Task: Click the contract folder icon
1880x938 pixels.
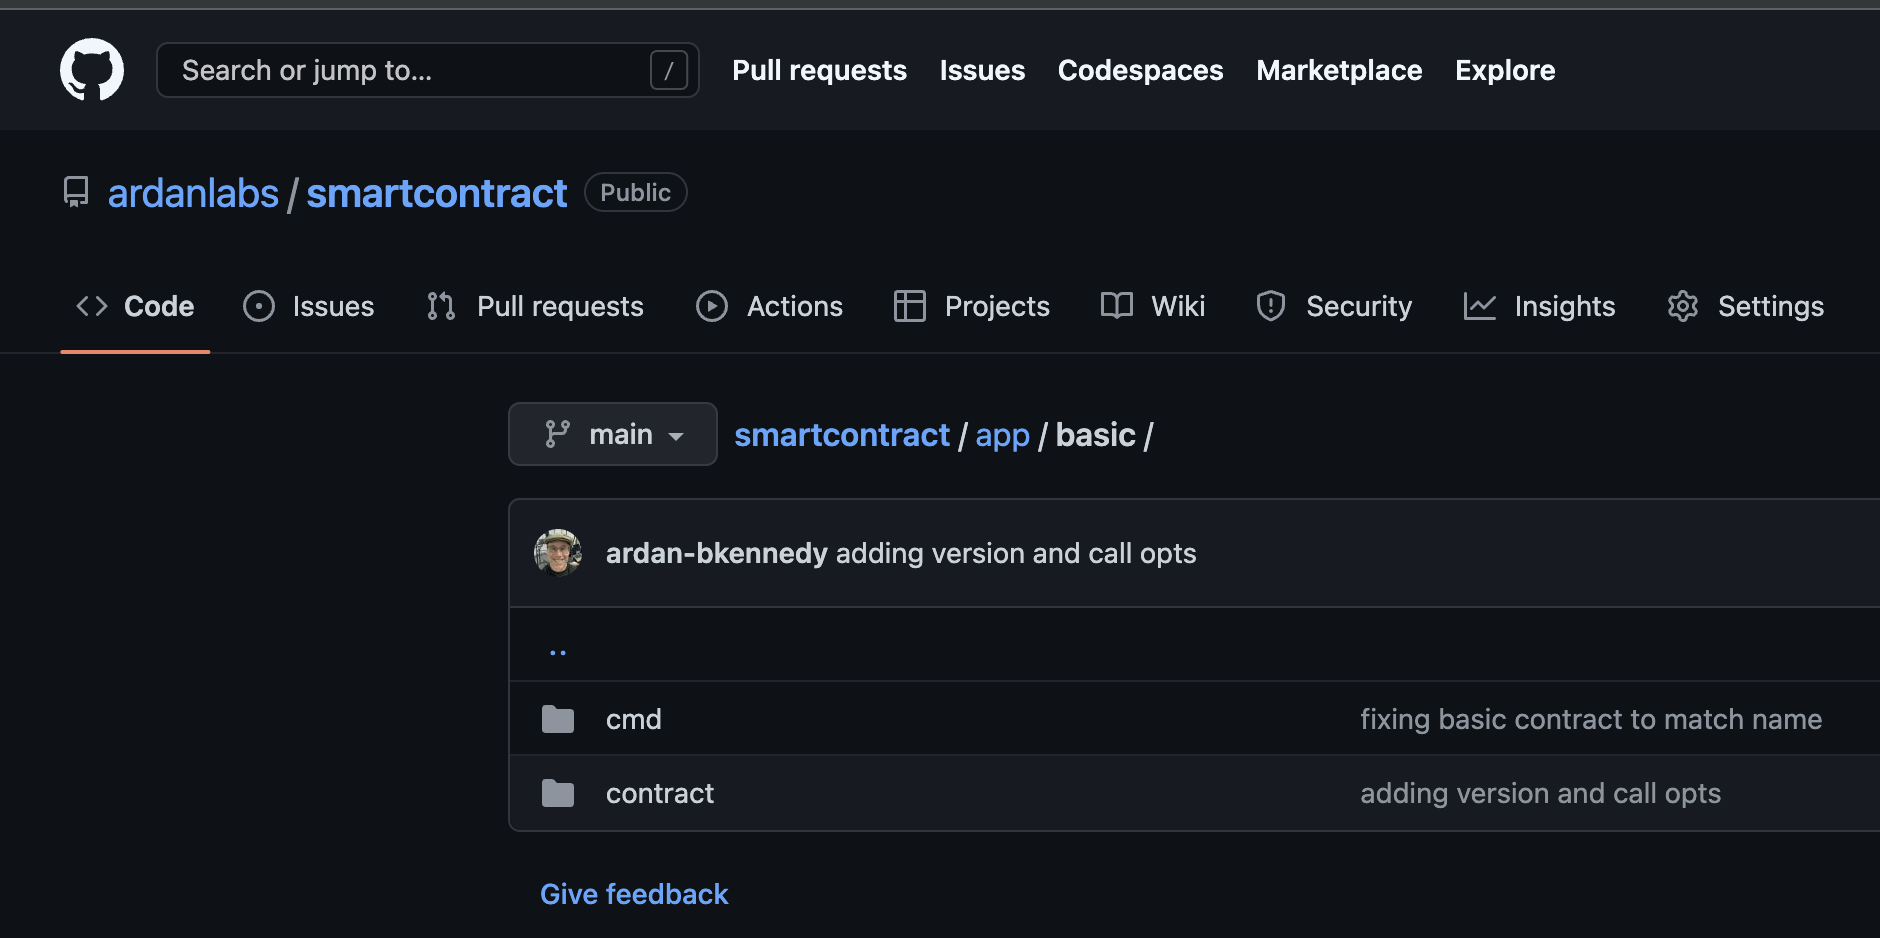Action: 558,793
